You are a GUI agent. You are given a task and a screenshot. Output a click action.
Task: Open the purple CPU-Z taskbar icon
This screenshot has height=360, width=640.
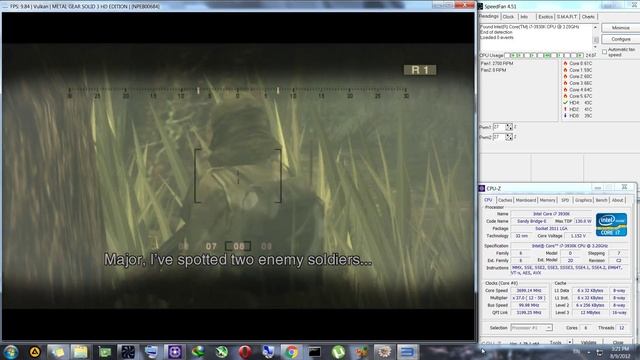click(x=175, y=352)
